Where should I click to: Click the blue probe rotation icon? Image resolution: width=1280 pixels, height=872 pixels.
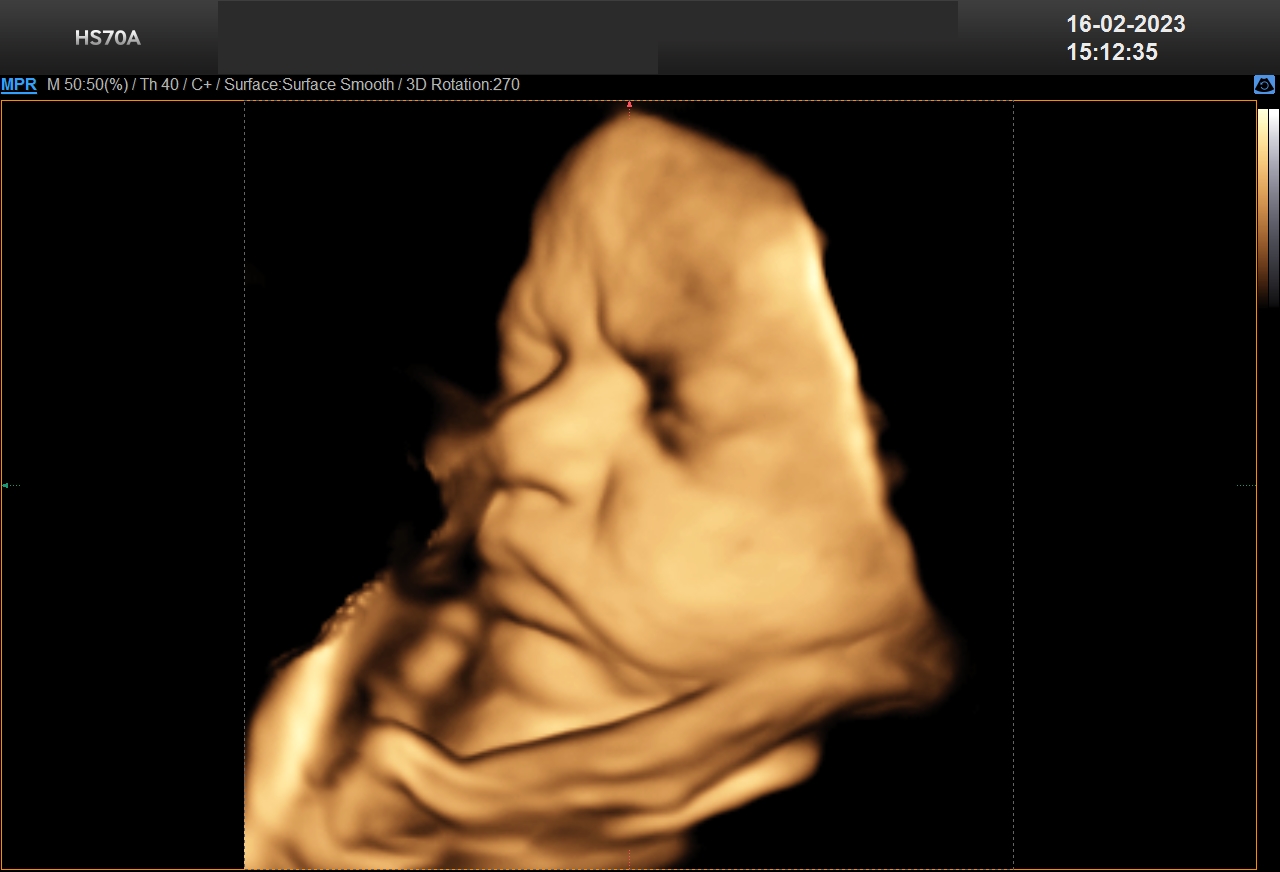[x=1264, y=85]
